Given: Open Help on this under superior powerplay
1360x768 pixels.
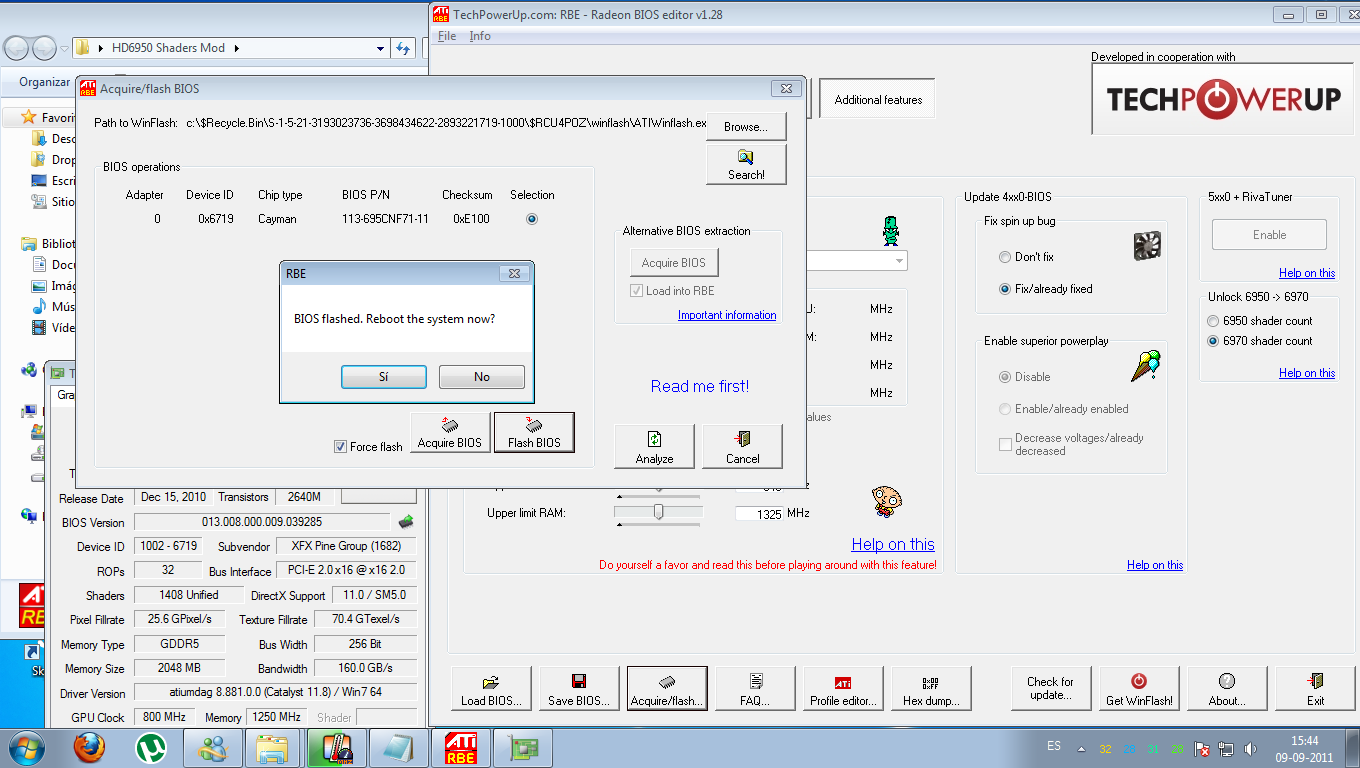Looking at the screenshot, I should [1155, 565].
